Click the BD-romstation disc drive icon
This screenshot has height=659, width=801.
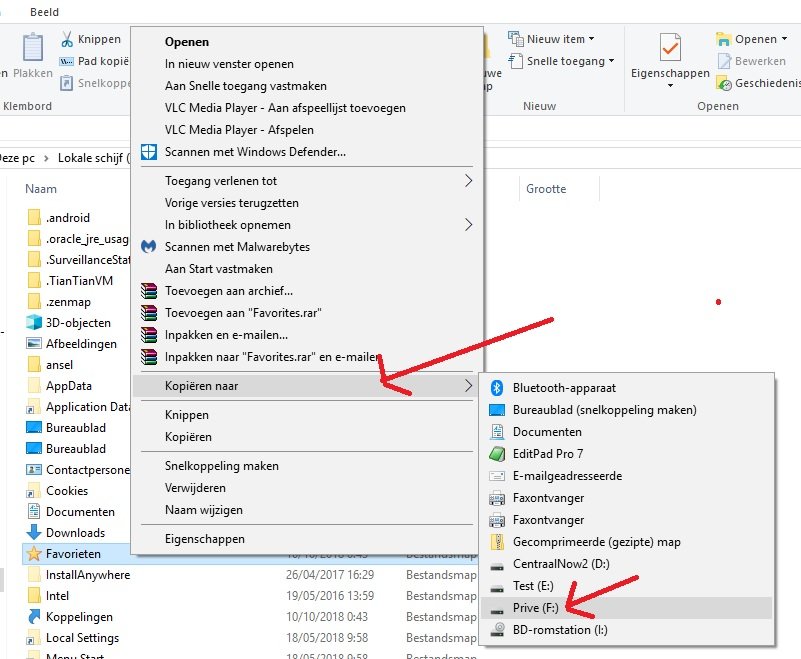(x=497, y=629)
